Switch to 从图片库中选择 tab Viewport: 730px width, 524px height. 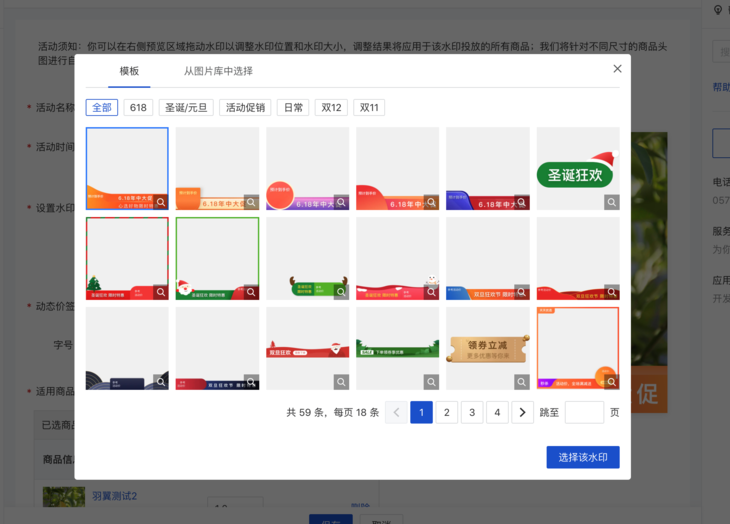pyautogui.click(x=218, y=71)
